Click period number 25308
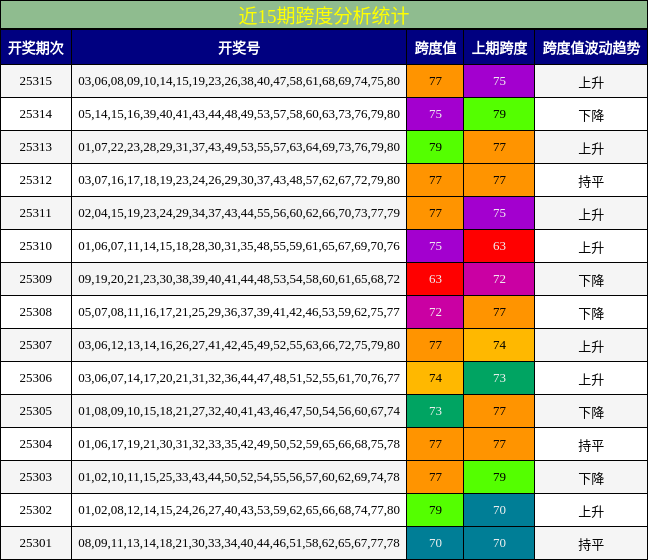648x560 pixels. [x=36, y=312]
